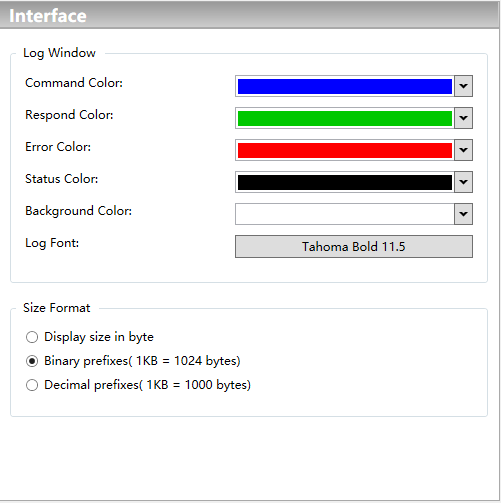Viewport: 501px width, 503px height.
Task: Click the Interface header title
Action: (48, 16)
